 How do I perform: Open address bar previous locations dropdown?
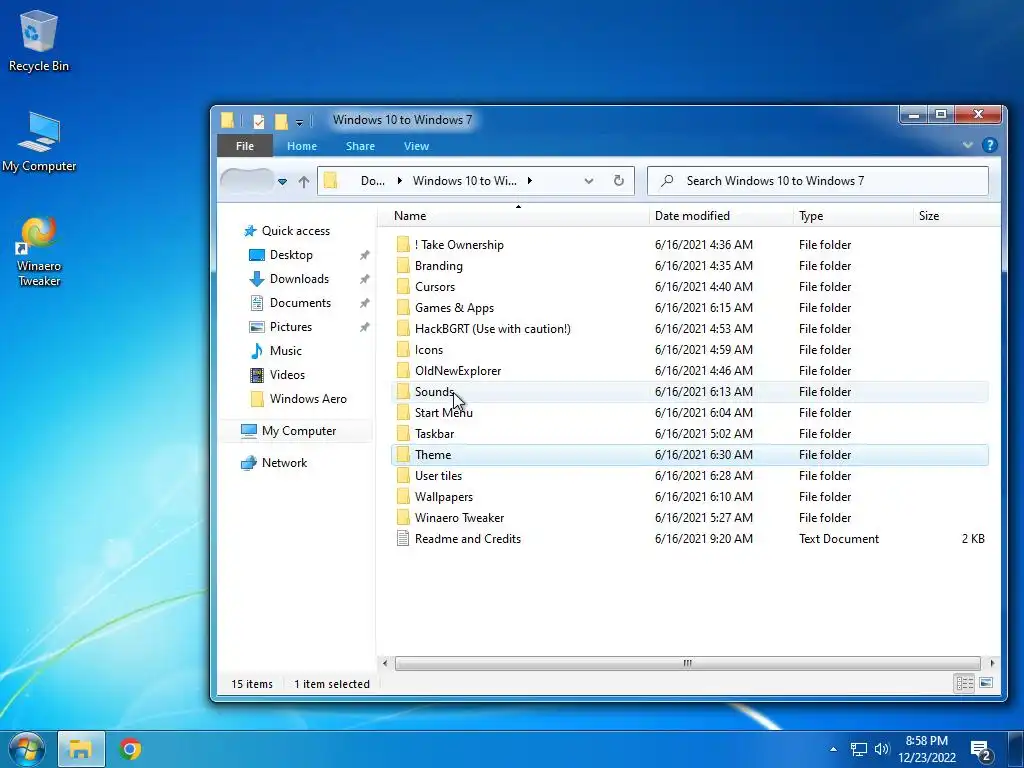[588, 181]
